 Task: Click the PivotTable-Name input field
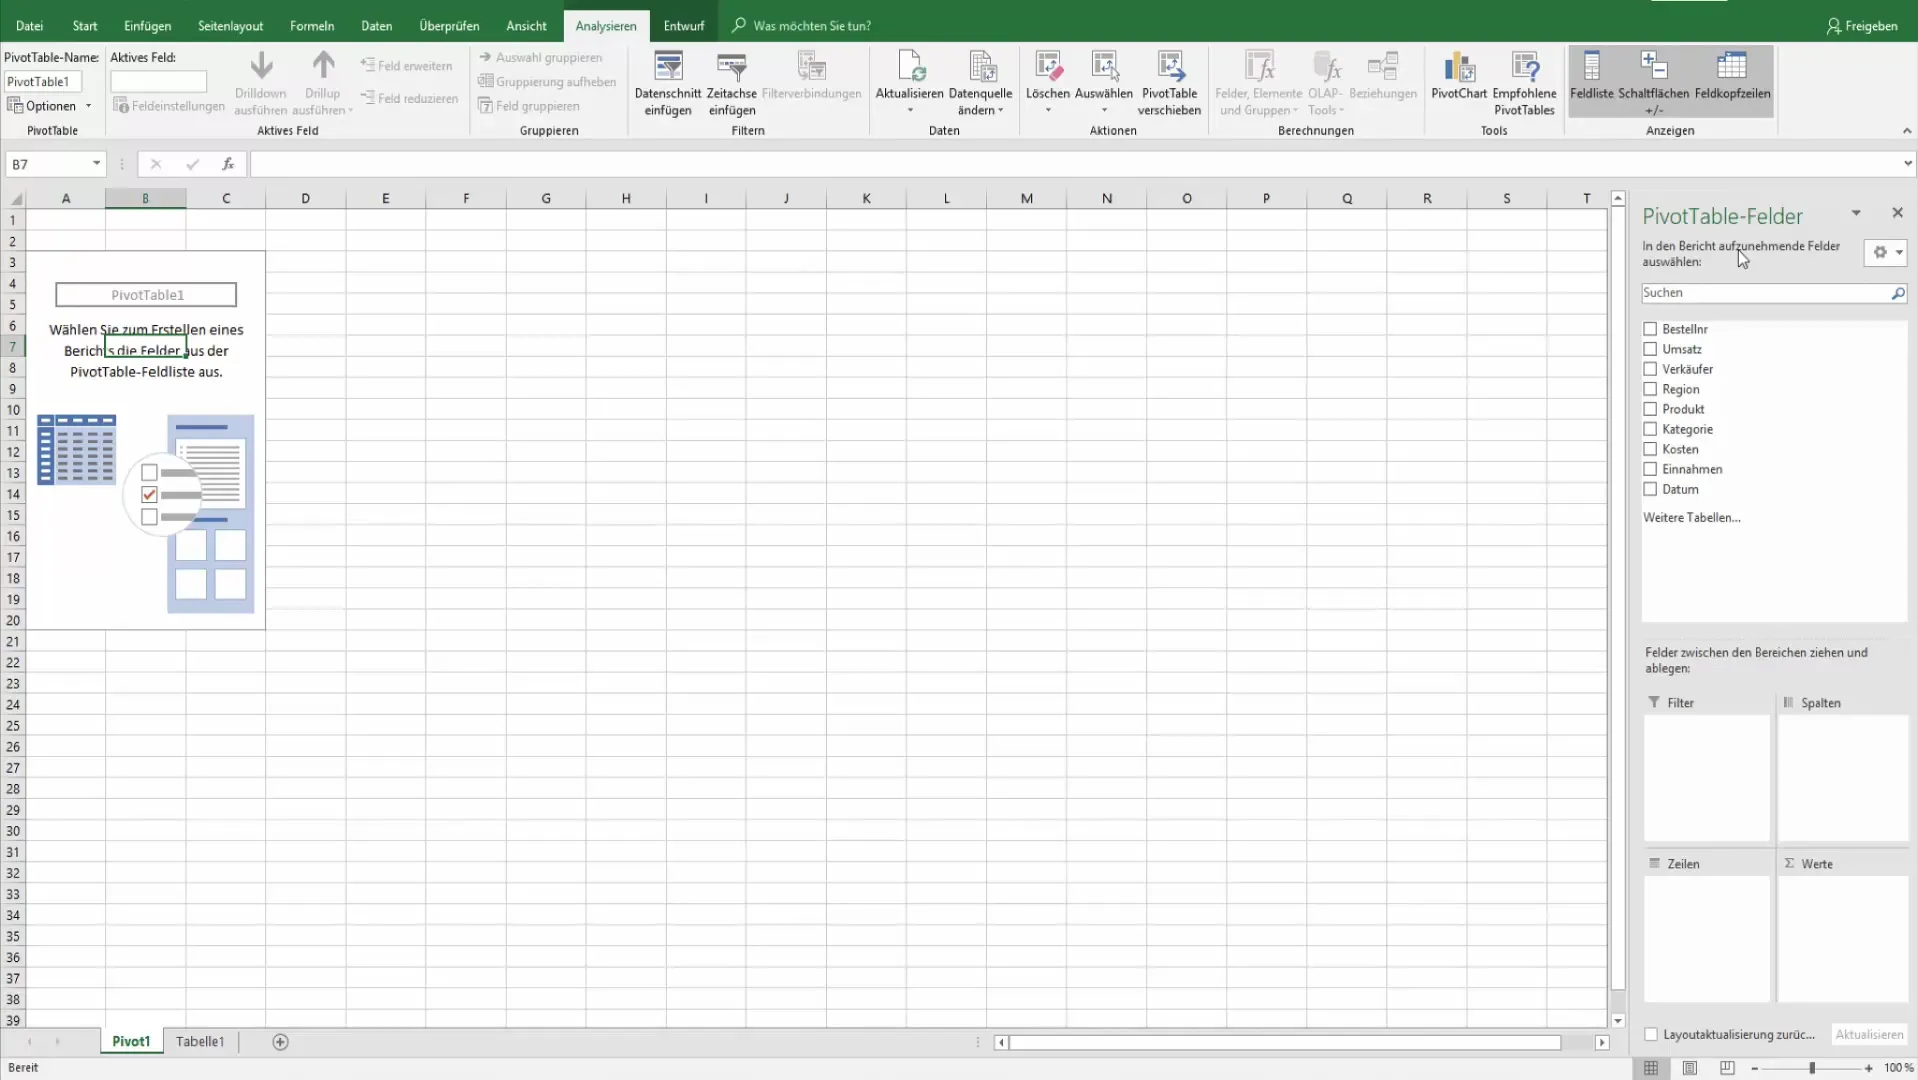click(x=42, y=82)
